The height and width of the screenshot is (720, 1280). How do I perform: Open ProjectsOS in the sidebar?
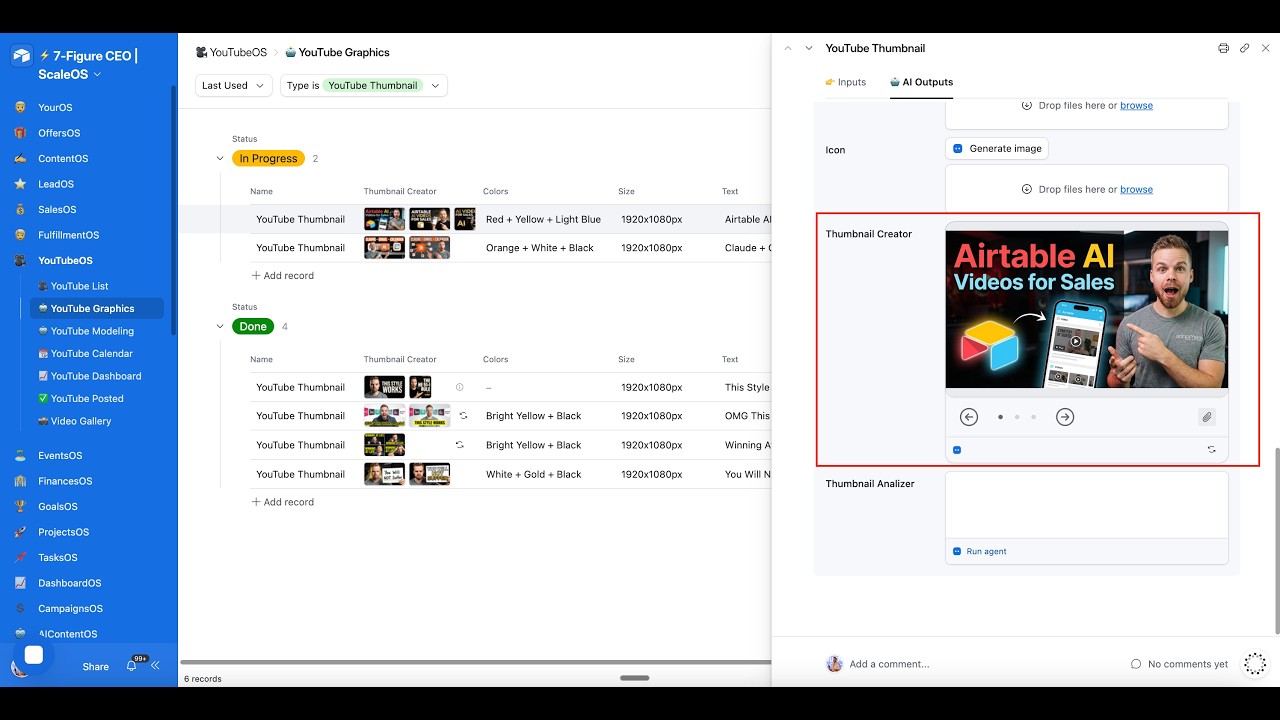63,532
